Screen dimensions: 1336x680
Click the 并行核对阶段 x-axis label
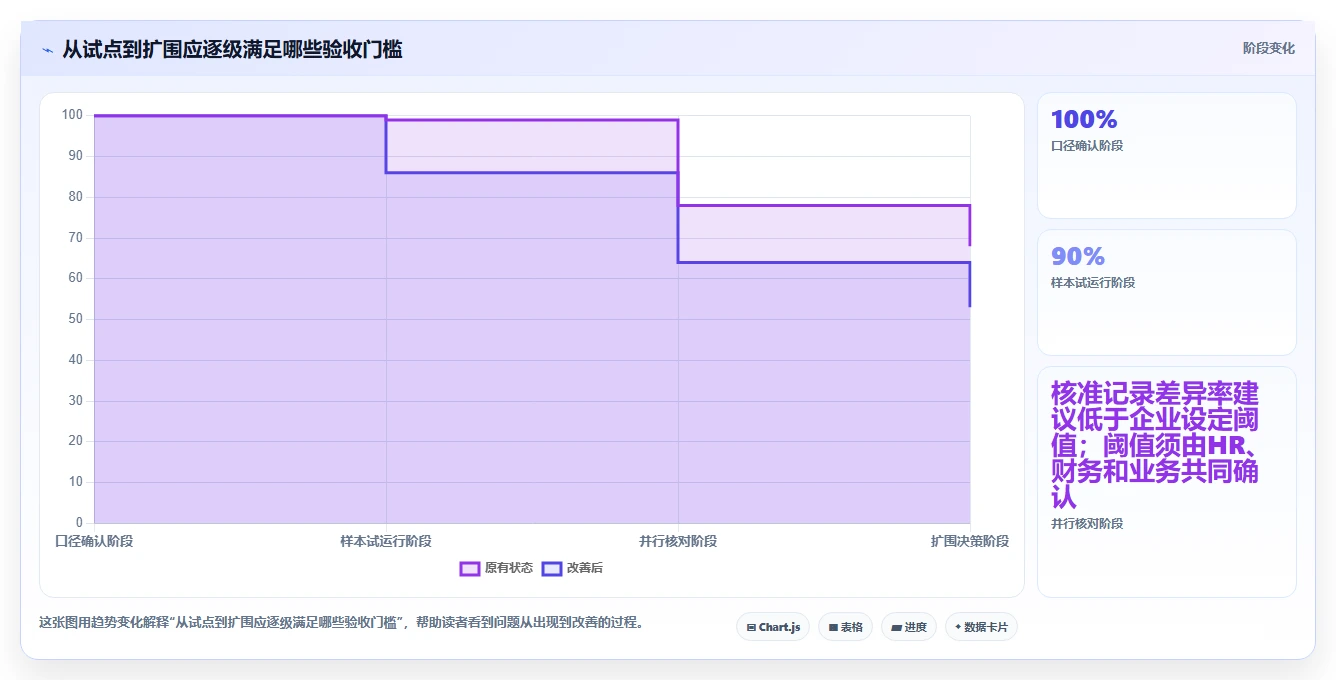click(x=678, y=541)
